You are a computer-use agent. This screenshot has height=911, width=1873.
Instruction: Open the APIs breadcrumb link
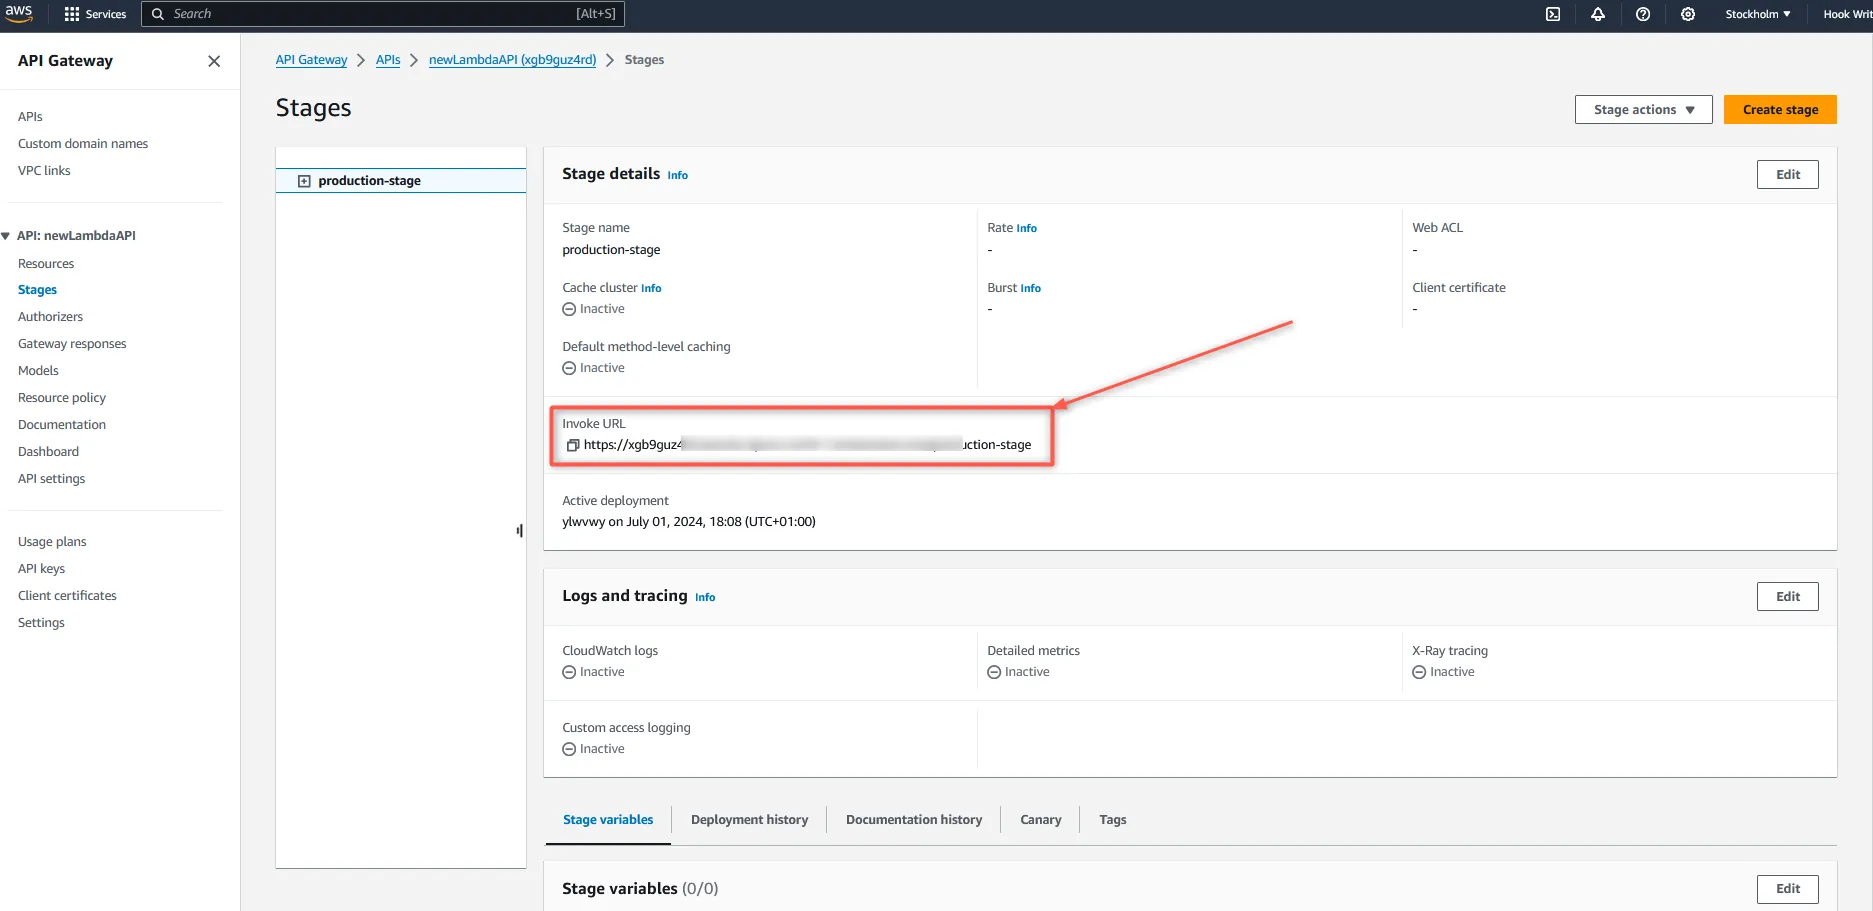[x=388, y=60]
